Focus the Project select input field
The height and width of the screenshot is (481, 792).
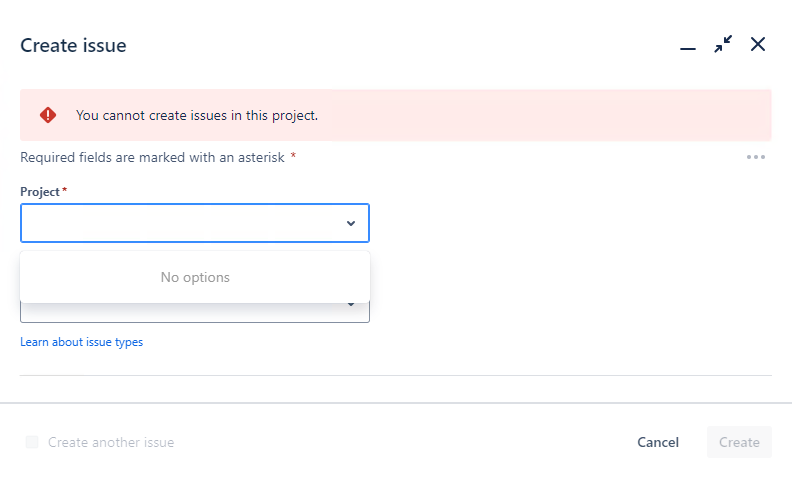coord(195,223)
